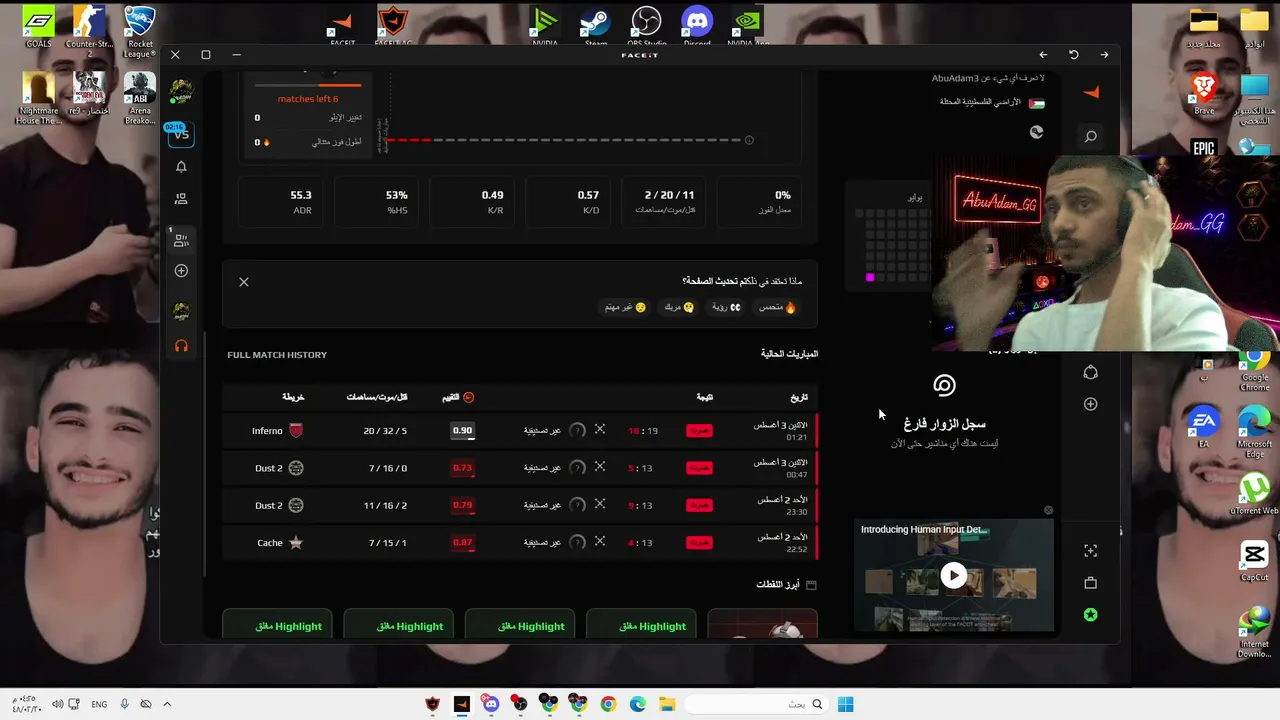Choose the sad face emoji reaction in feedback prompt

click(626, 307)
